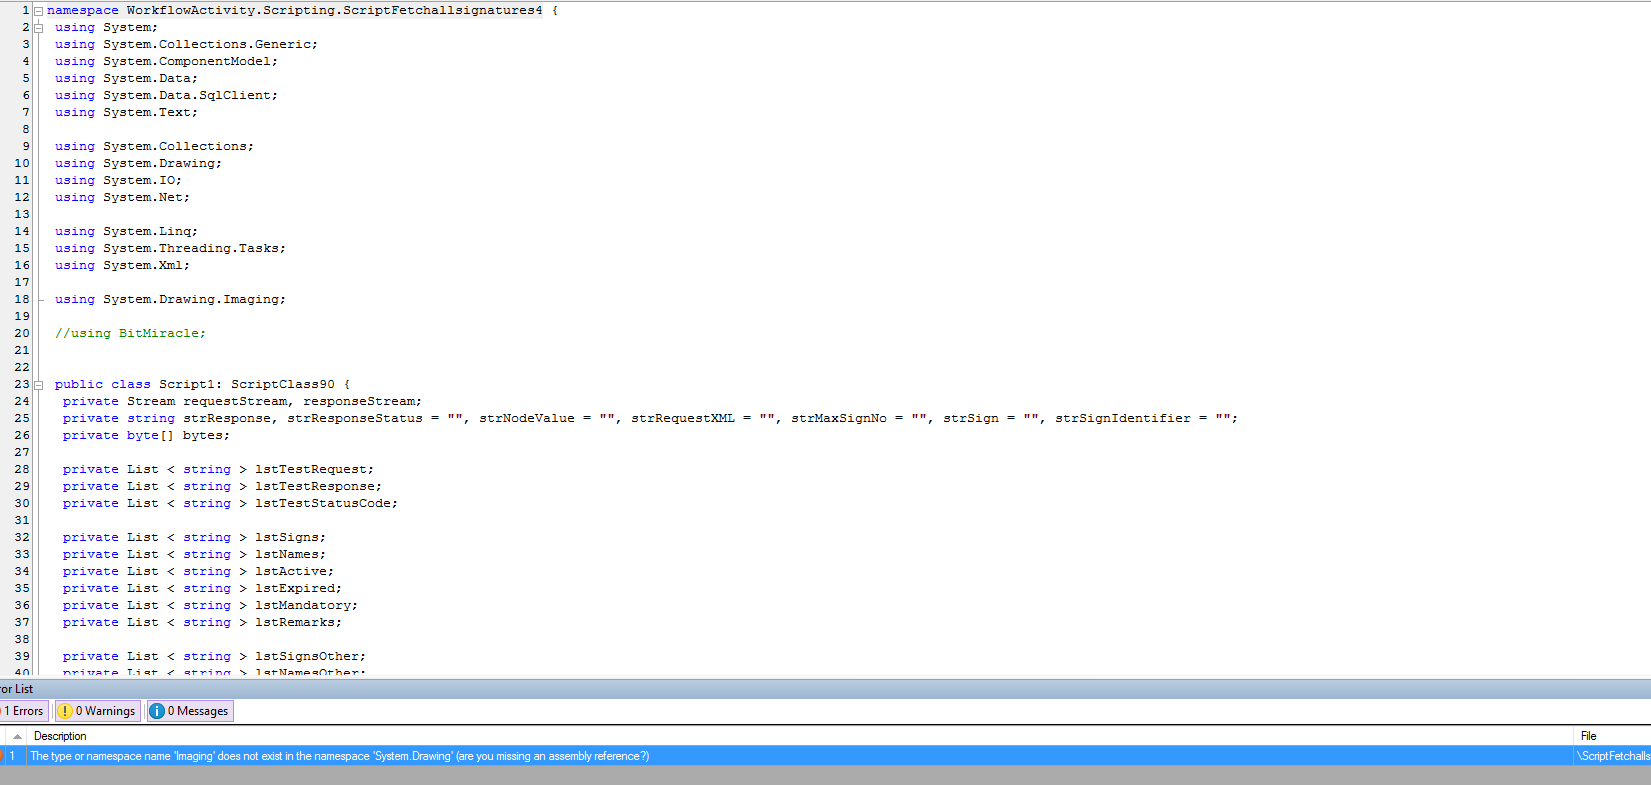Click 'lstSignsOther' list declaration
The image size is (1651, 785).
click(x=307, y=657)
